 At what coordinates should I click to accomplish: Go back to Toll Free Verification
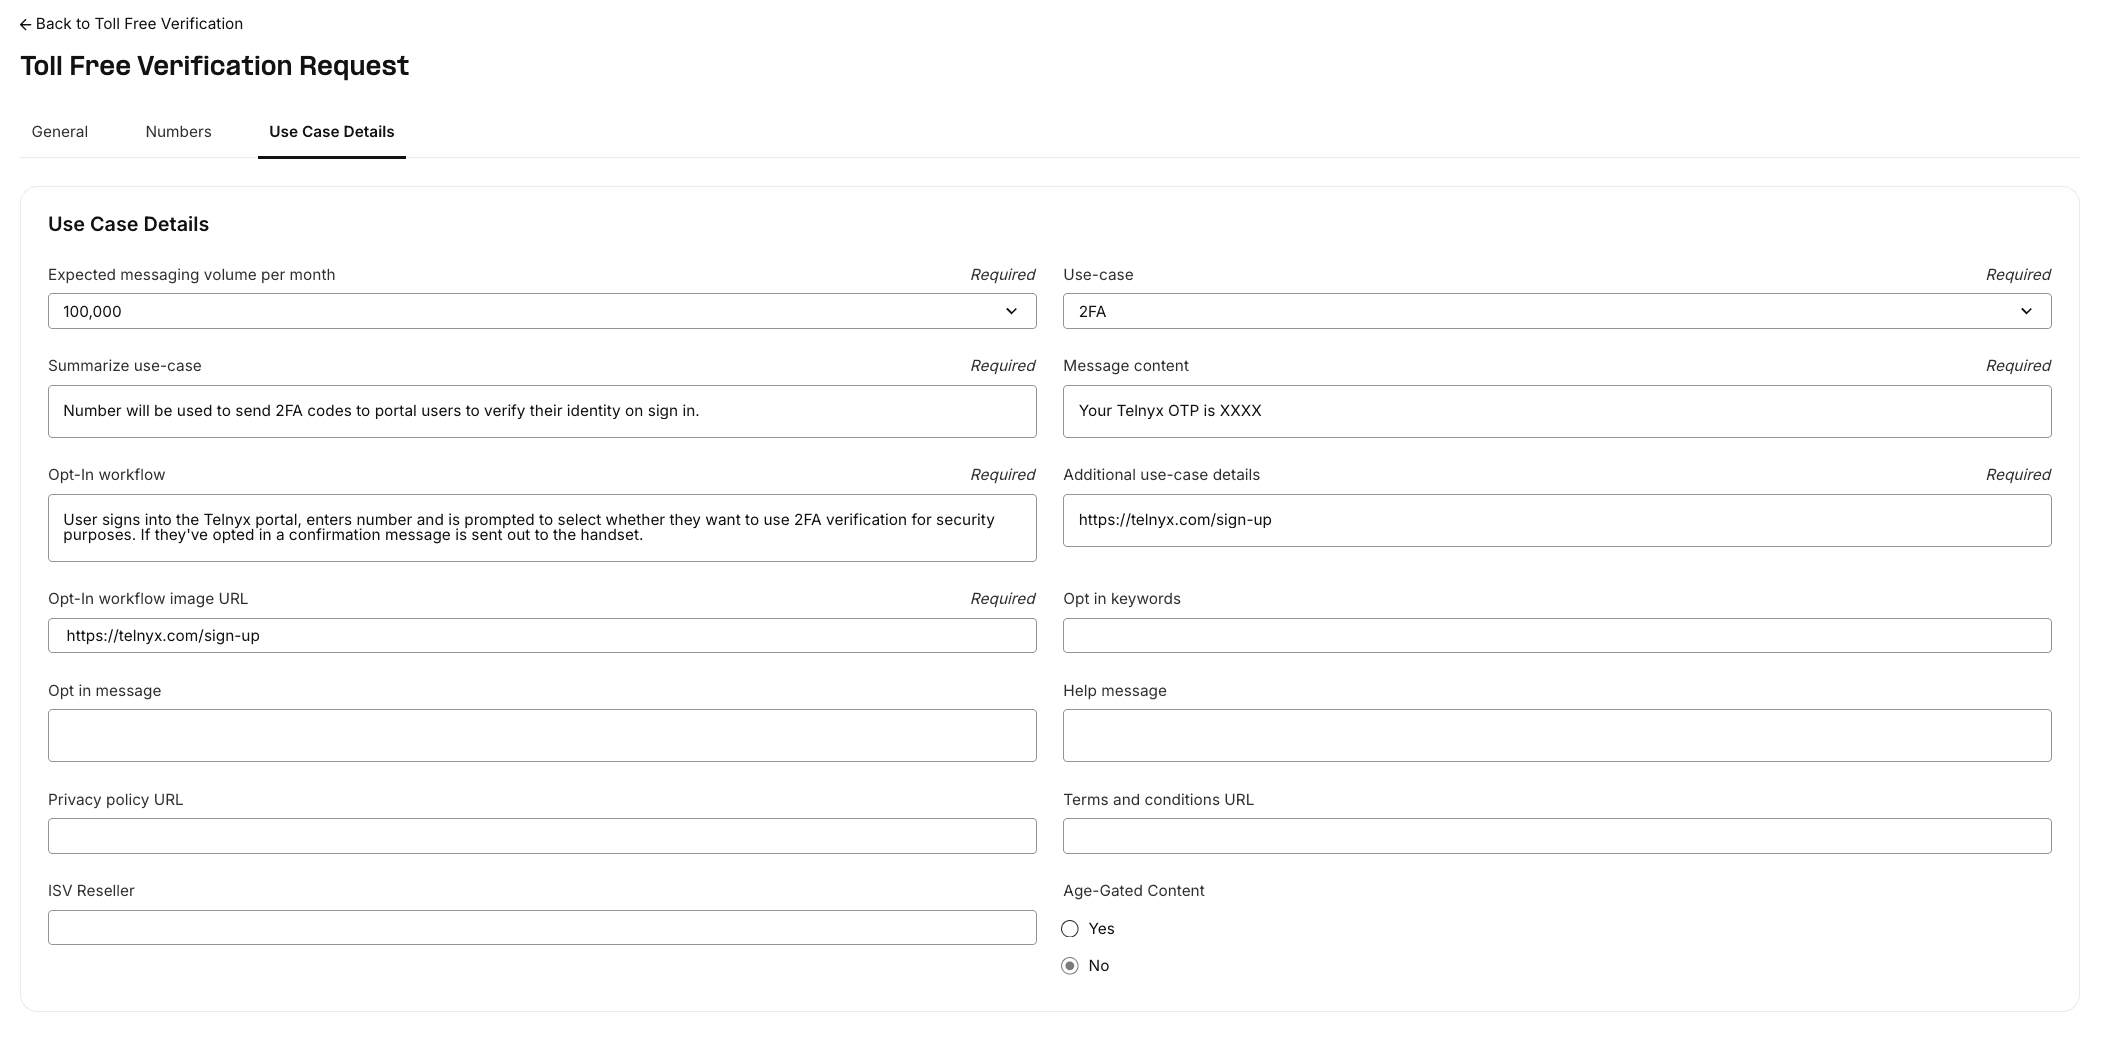click(139, 24)
